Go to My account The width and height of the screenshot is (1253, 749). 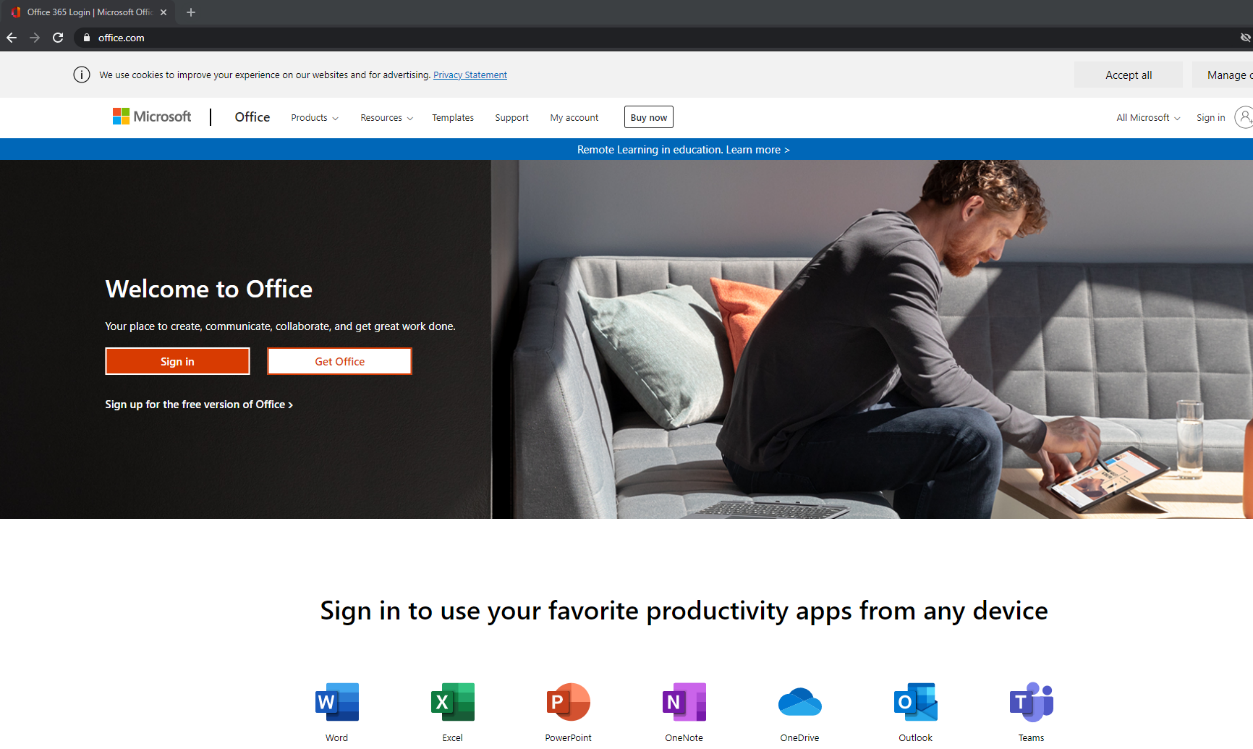(x=574, y=118)
